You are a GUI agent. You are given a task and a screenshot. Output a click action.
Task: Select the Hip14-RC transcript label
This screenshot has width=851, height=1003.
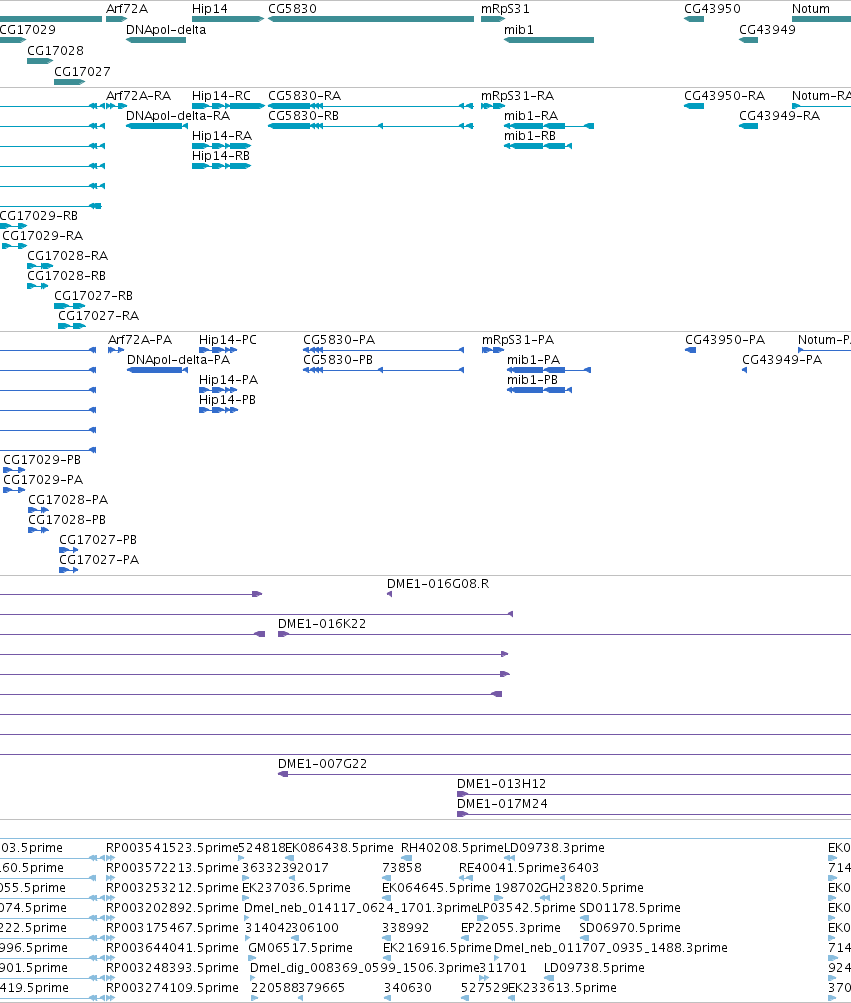(221, 96)
